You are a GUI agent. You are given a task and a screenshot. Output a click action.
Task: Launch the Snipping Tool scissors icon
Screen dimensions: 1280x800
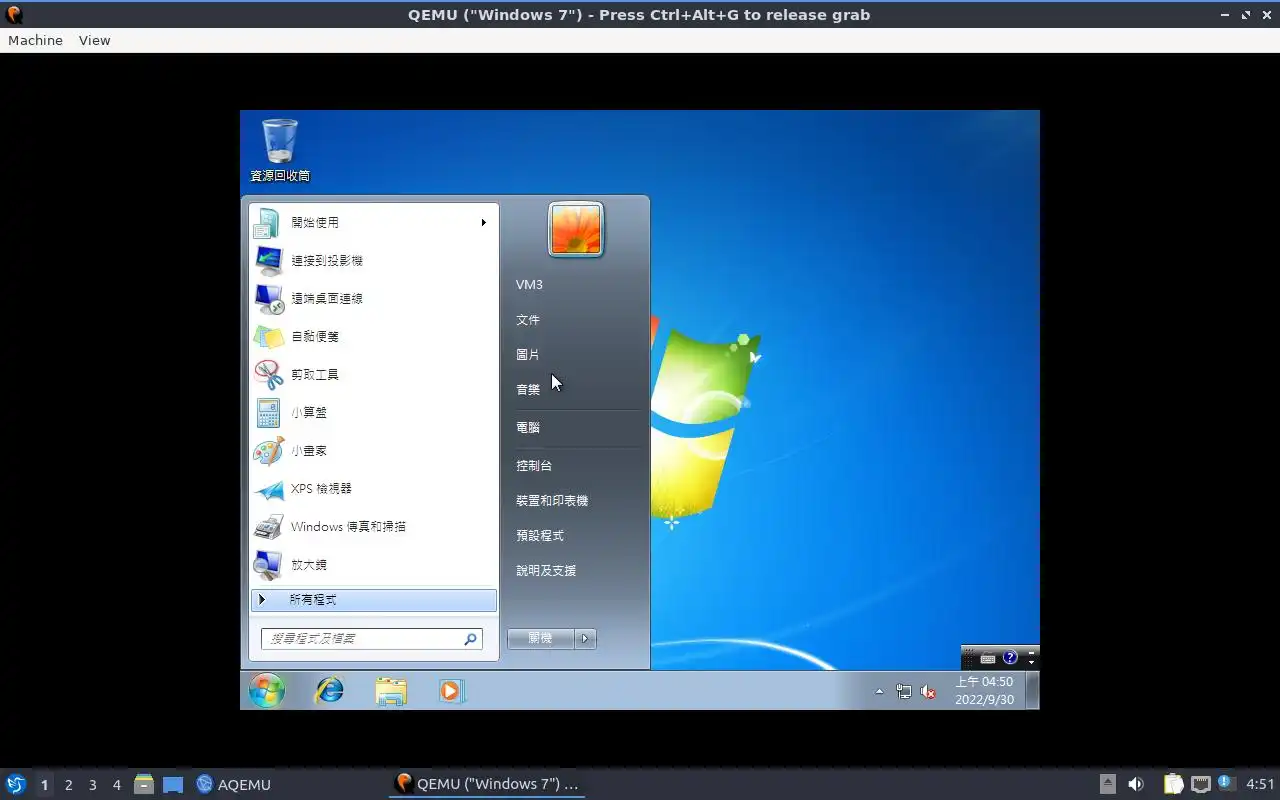[267, 374]
